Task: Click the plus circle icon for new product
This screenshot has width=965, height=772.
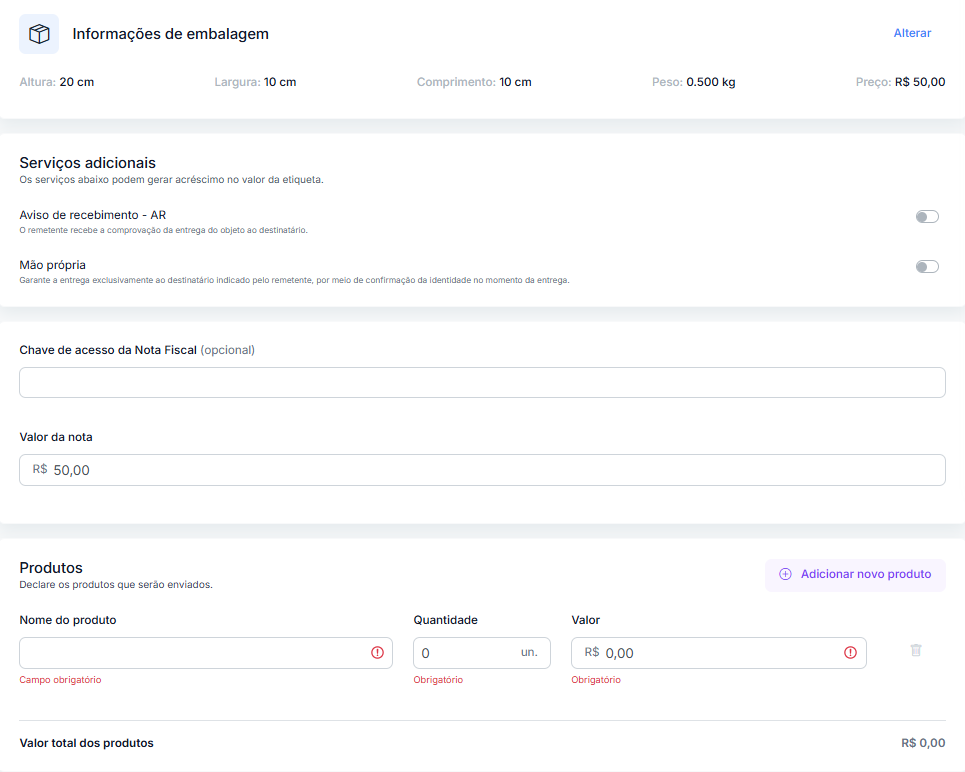Action: pos(785,574)
